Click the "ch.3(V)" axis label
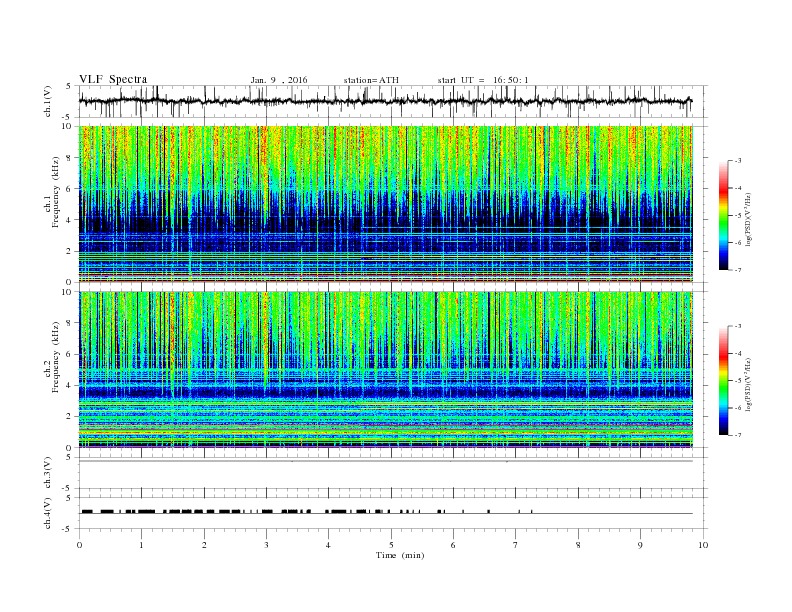 point(48,473)
